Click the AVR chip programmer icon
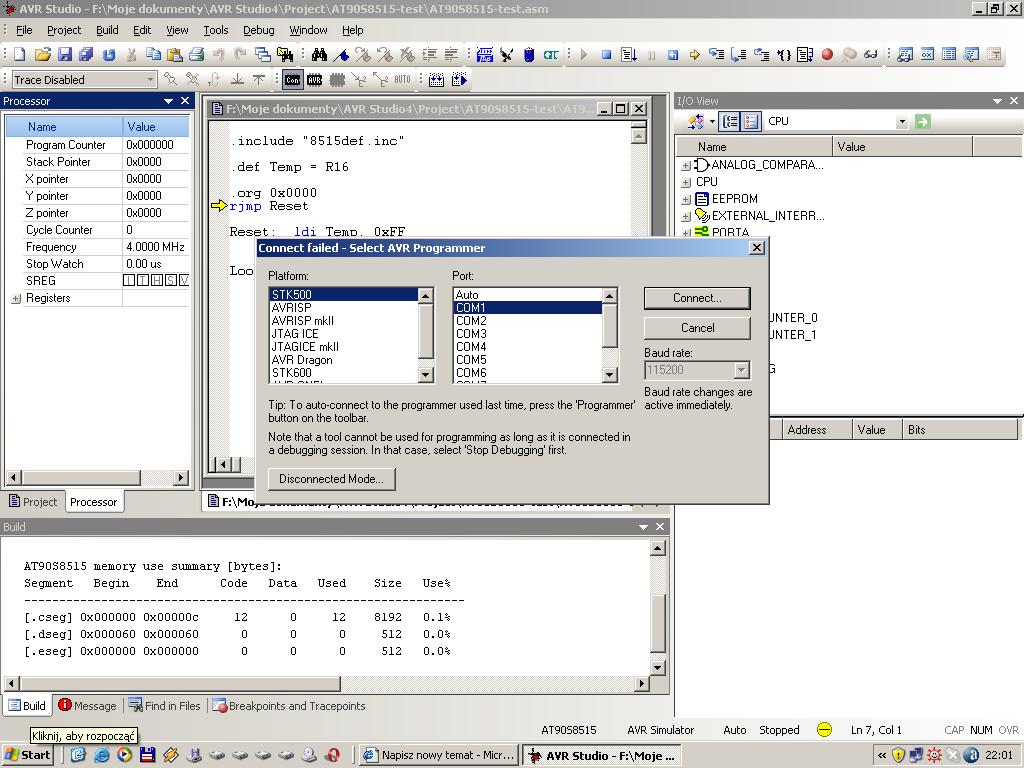 (x=314, y=80)
